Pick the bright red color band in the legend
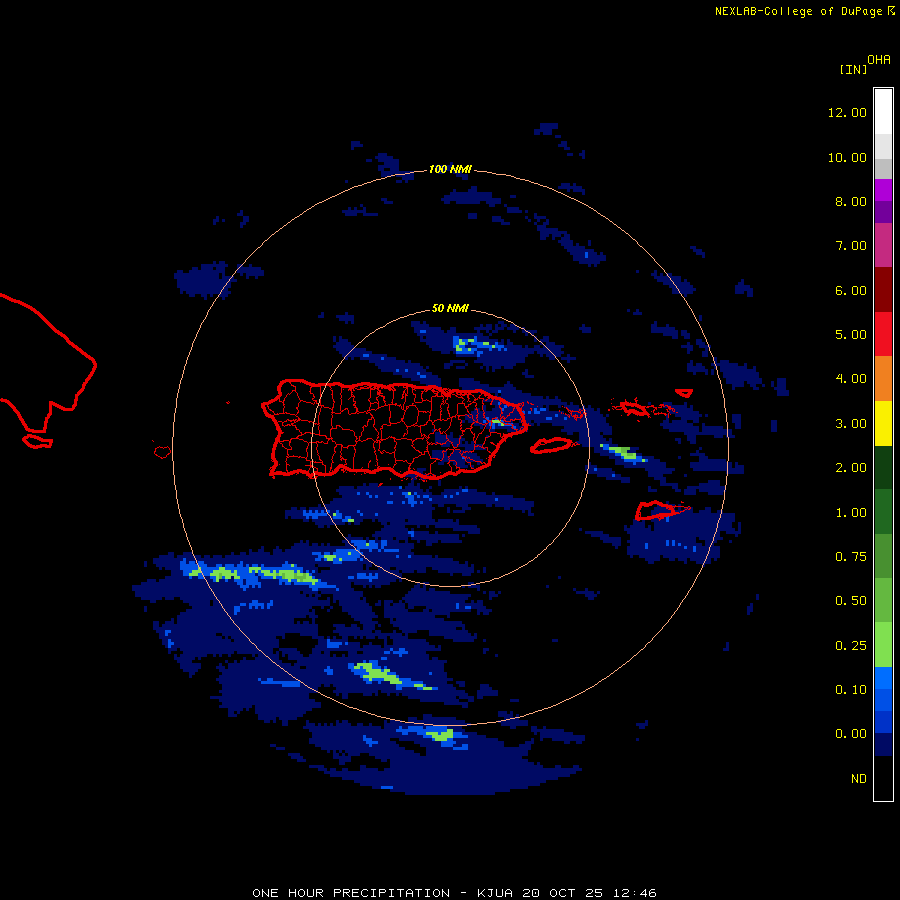Viewport: 900px width, 900px height. [883, 334]
